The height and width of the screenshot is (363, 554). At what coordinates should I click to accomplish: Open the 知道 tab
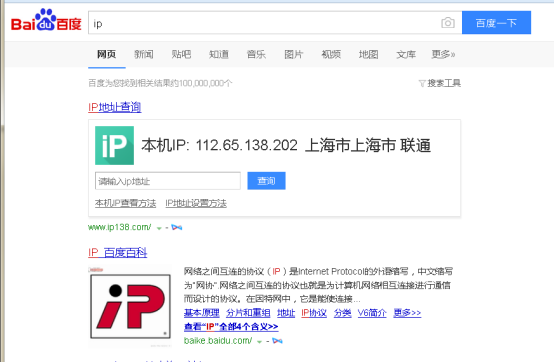(219, 54)
